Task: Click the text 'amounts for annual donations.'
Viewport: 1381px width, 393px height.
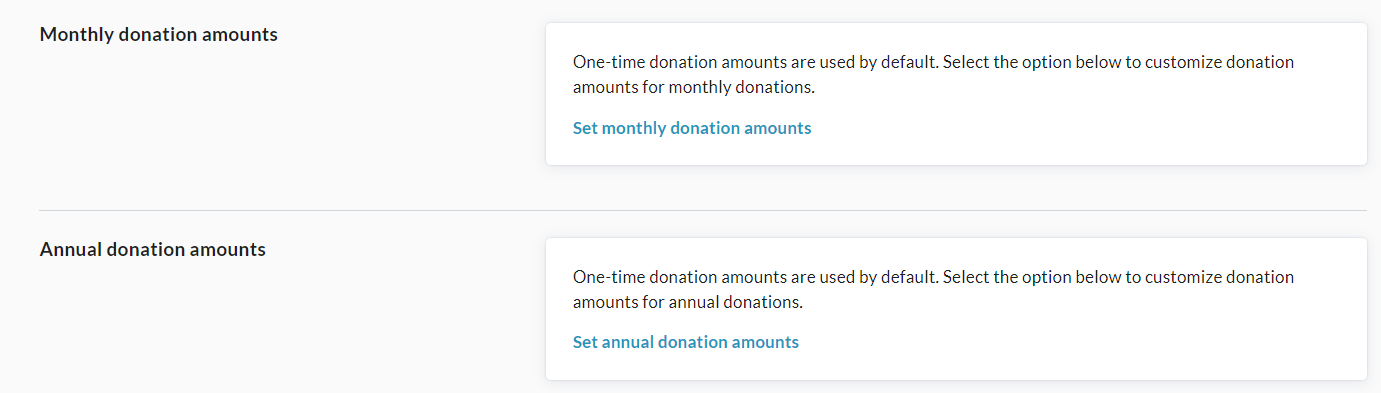Action: pos(688,301)
